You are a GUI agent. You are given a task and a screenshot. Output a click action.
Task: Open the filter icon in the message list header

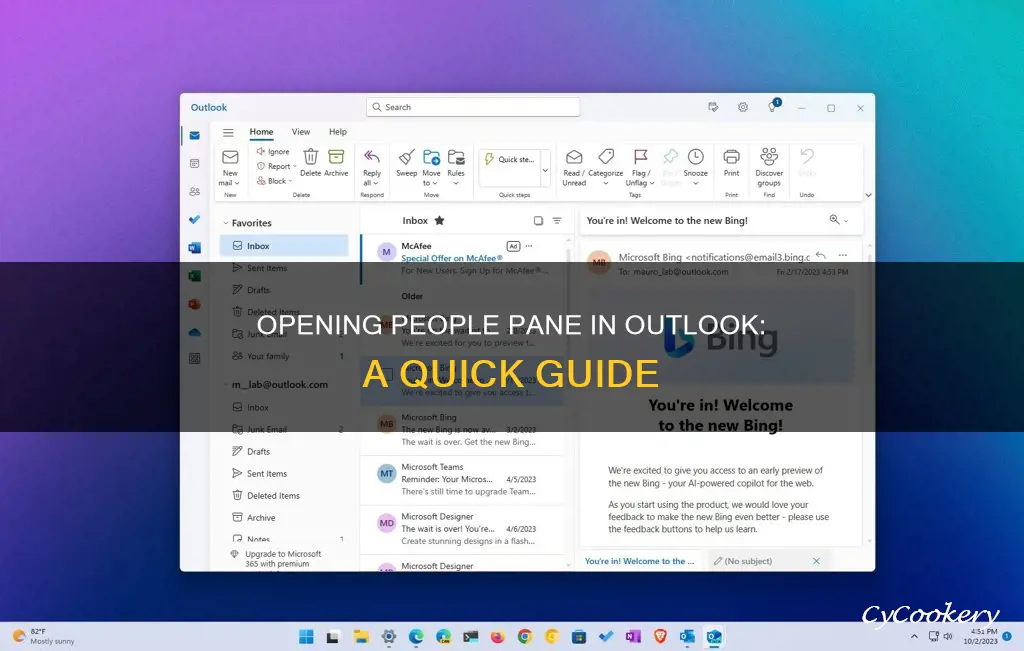[x=557, y=221]
